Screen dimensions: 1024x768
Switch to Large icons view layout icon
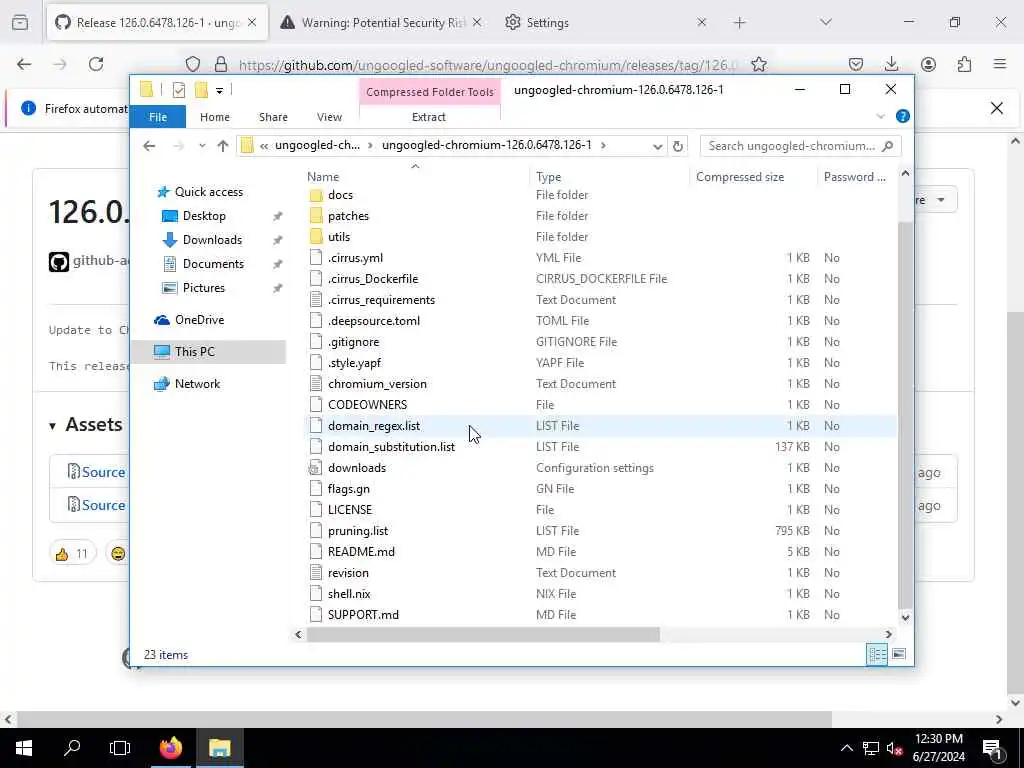899,654
